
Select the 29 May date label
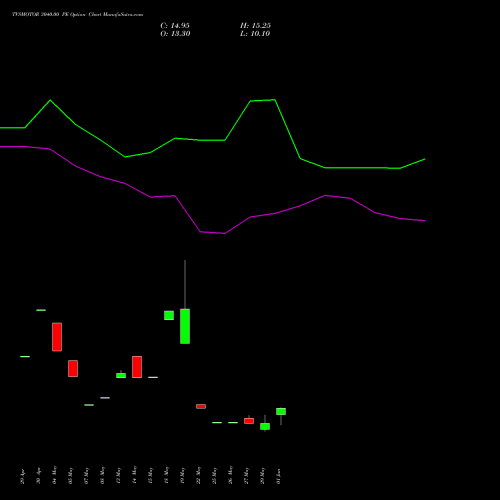tap(263, 475)
